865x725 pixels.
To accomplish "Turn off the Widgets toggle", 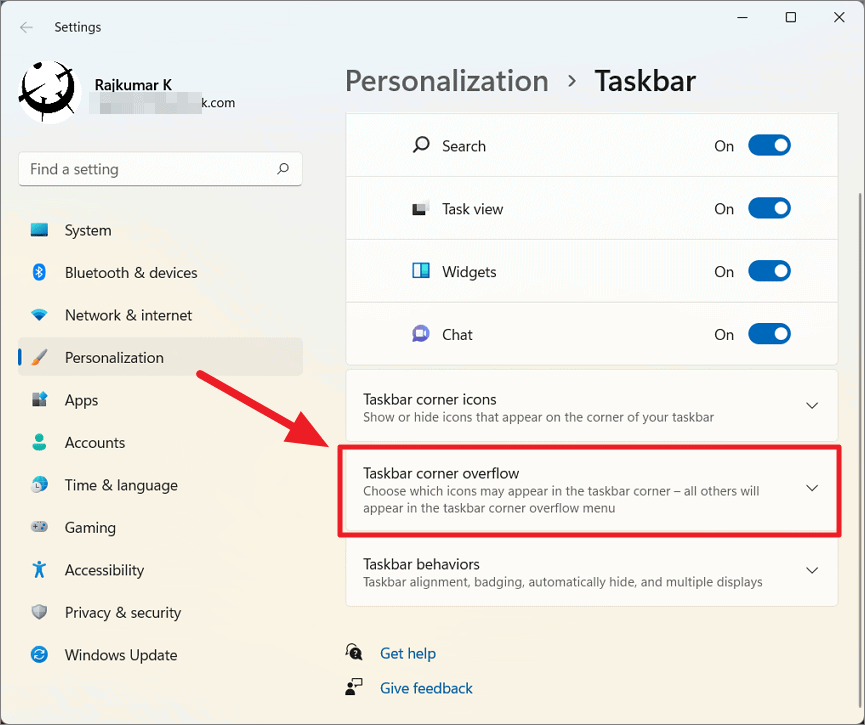I will point(769,271).
